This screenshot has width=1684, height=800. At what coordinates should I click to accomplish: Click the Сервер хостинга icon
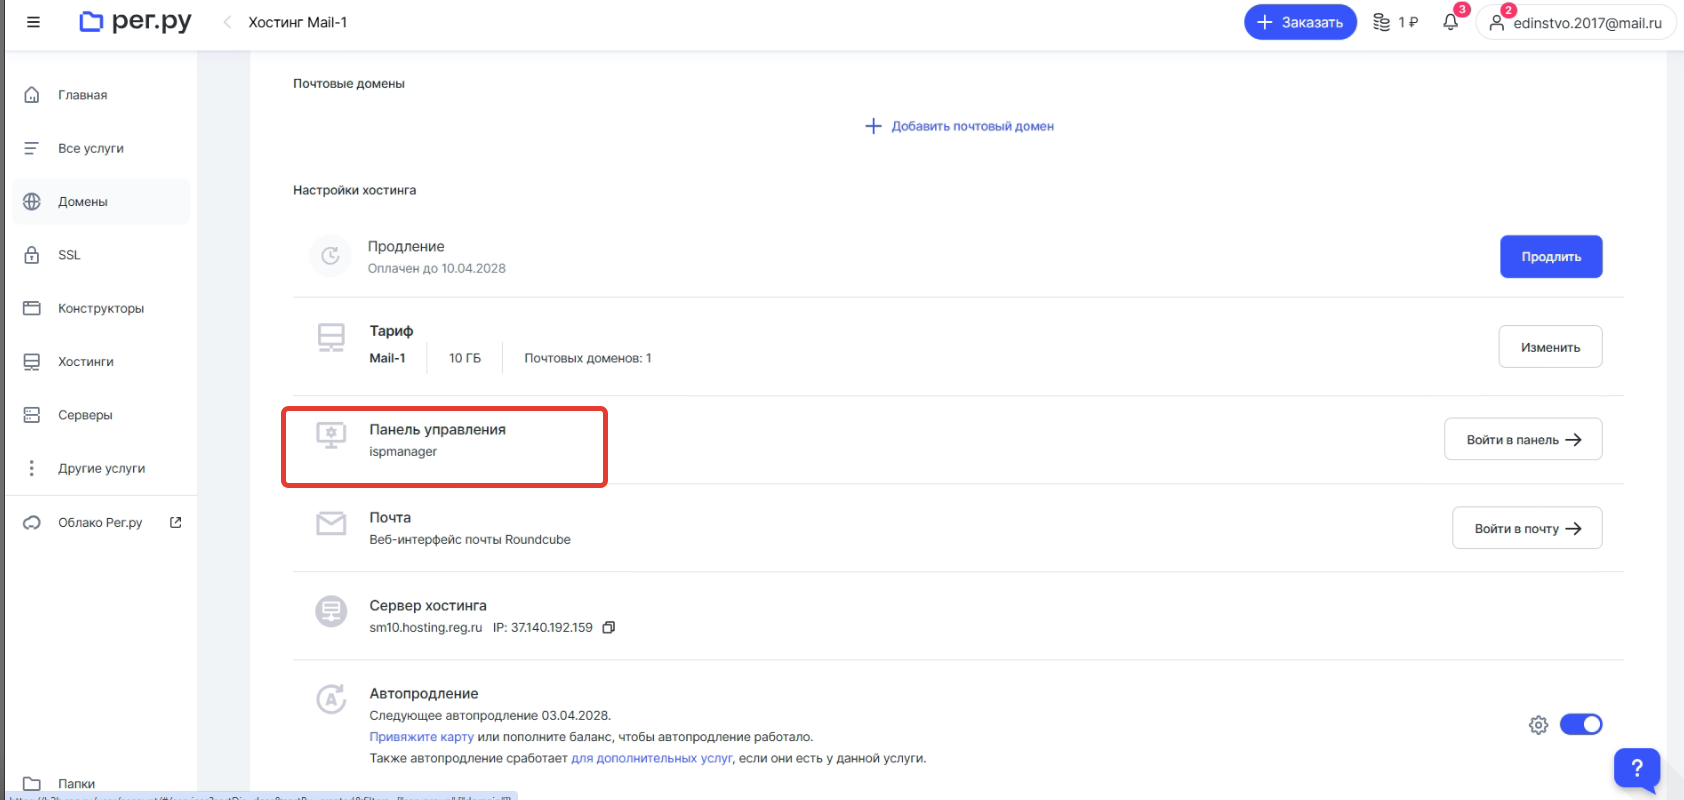[x=331, y=610]
